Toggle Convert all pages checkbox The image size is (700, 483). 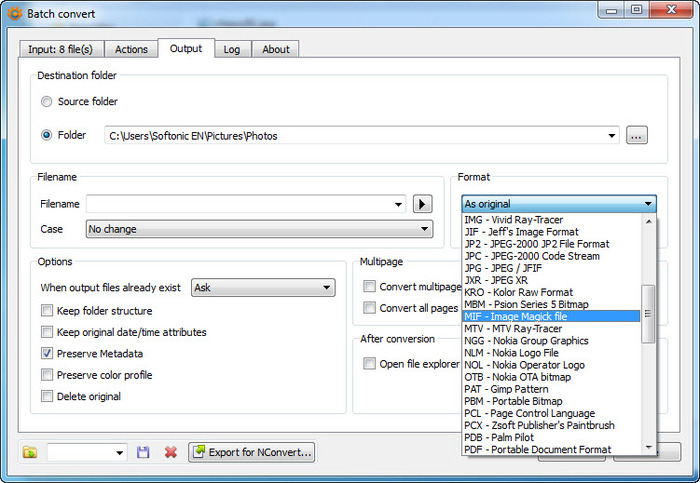pos(369,308)
